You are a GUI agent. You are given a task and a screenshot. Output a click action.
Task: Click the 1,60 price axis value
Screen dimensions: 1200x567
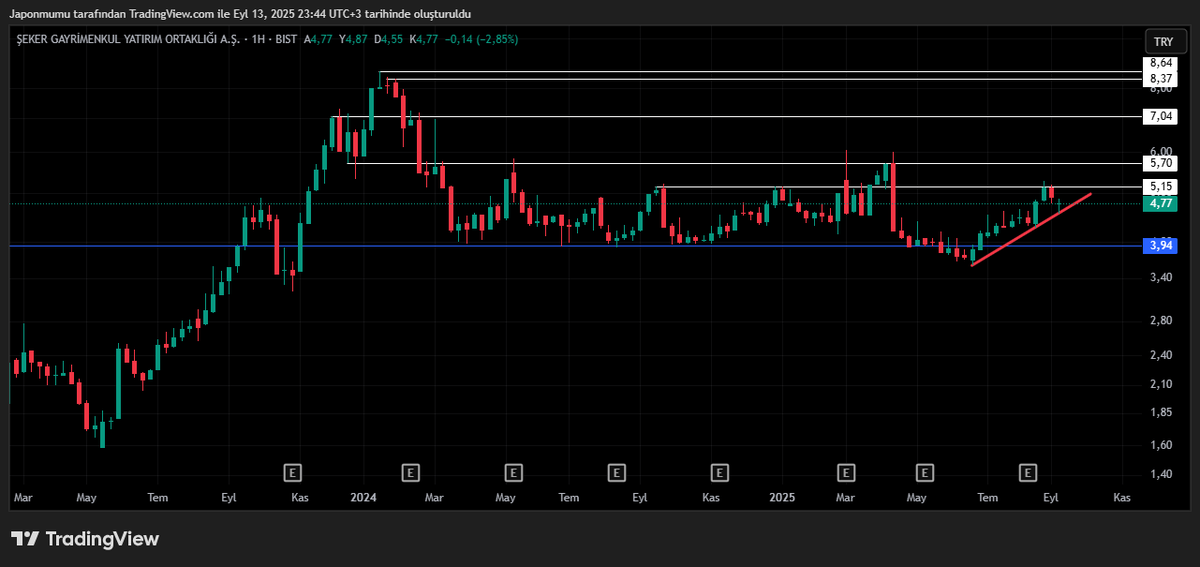(x=1160, y=444)
